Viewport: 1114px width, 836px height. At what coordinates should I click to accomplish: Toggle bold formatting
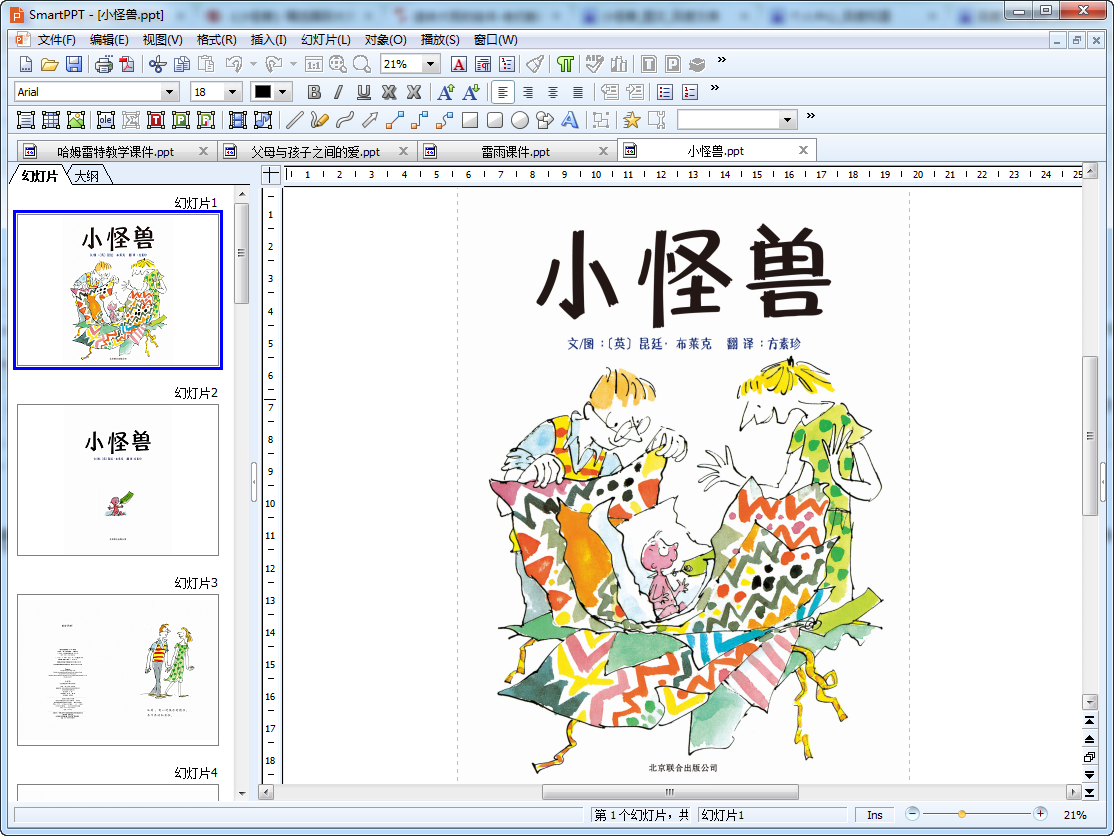pos(314,92)
